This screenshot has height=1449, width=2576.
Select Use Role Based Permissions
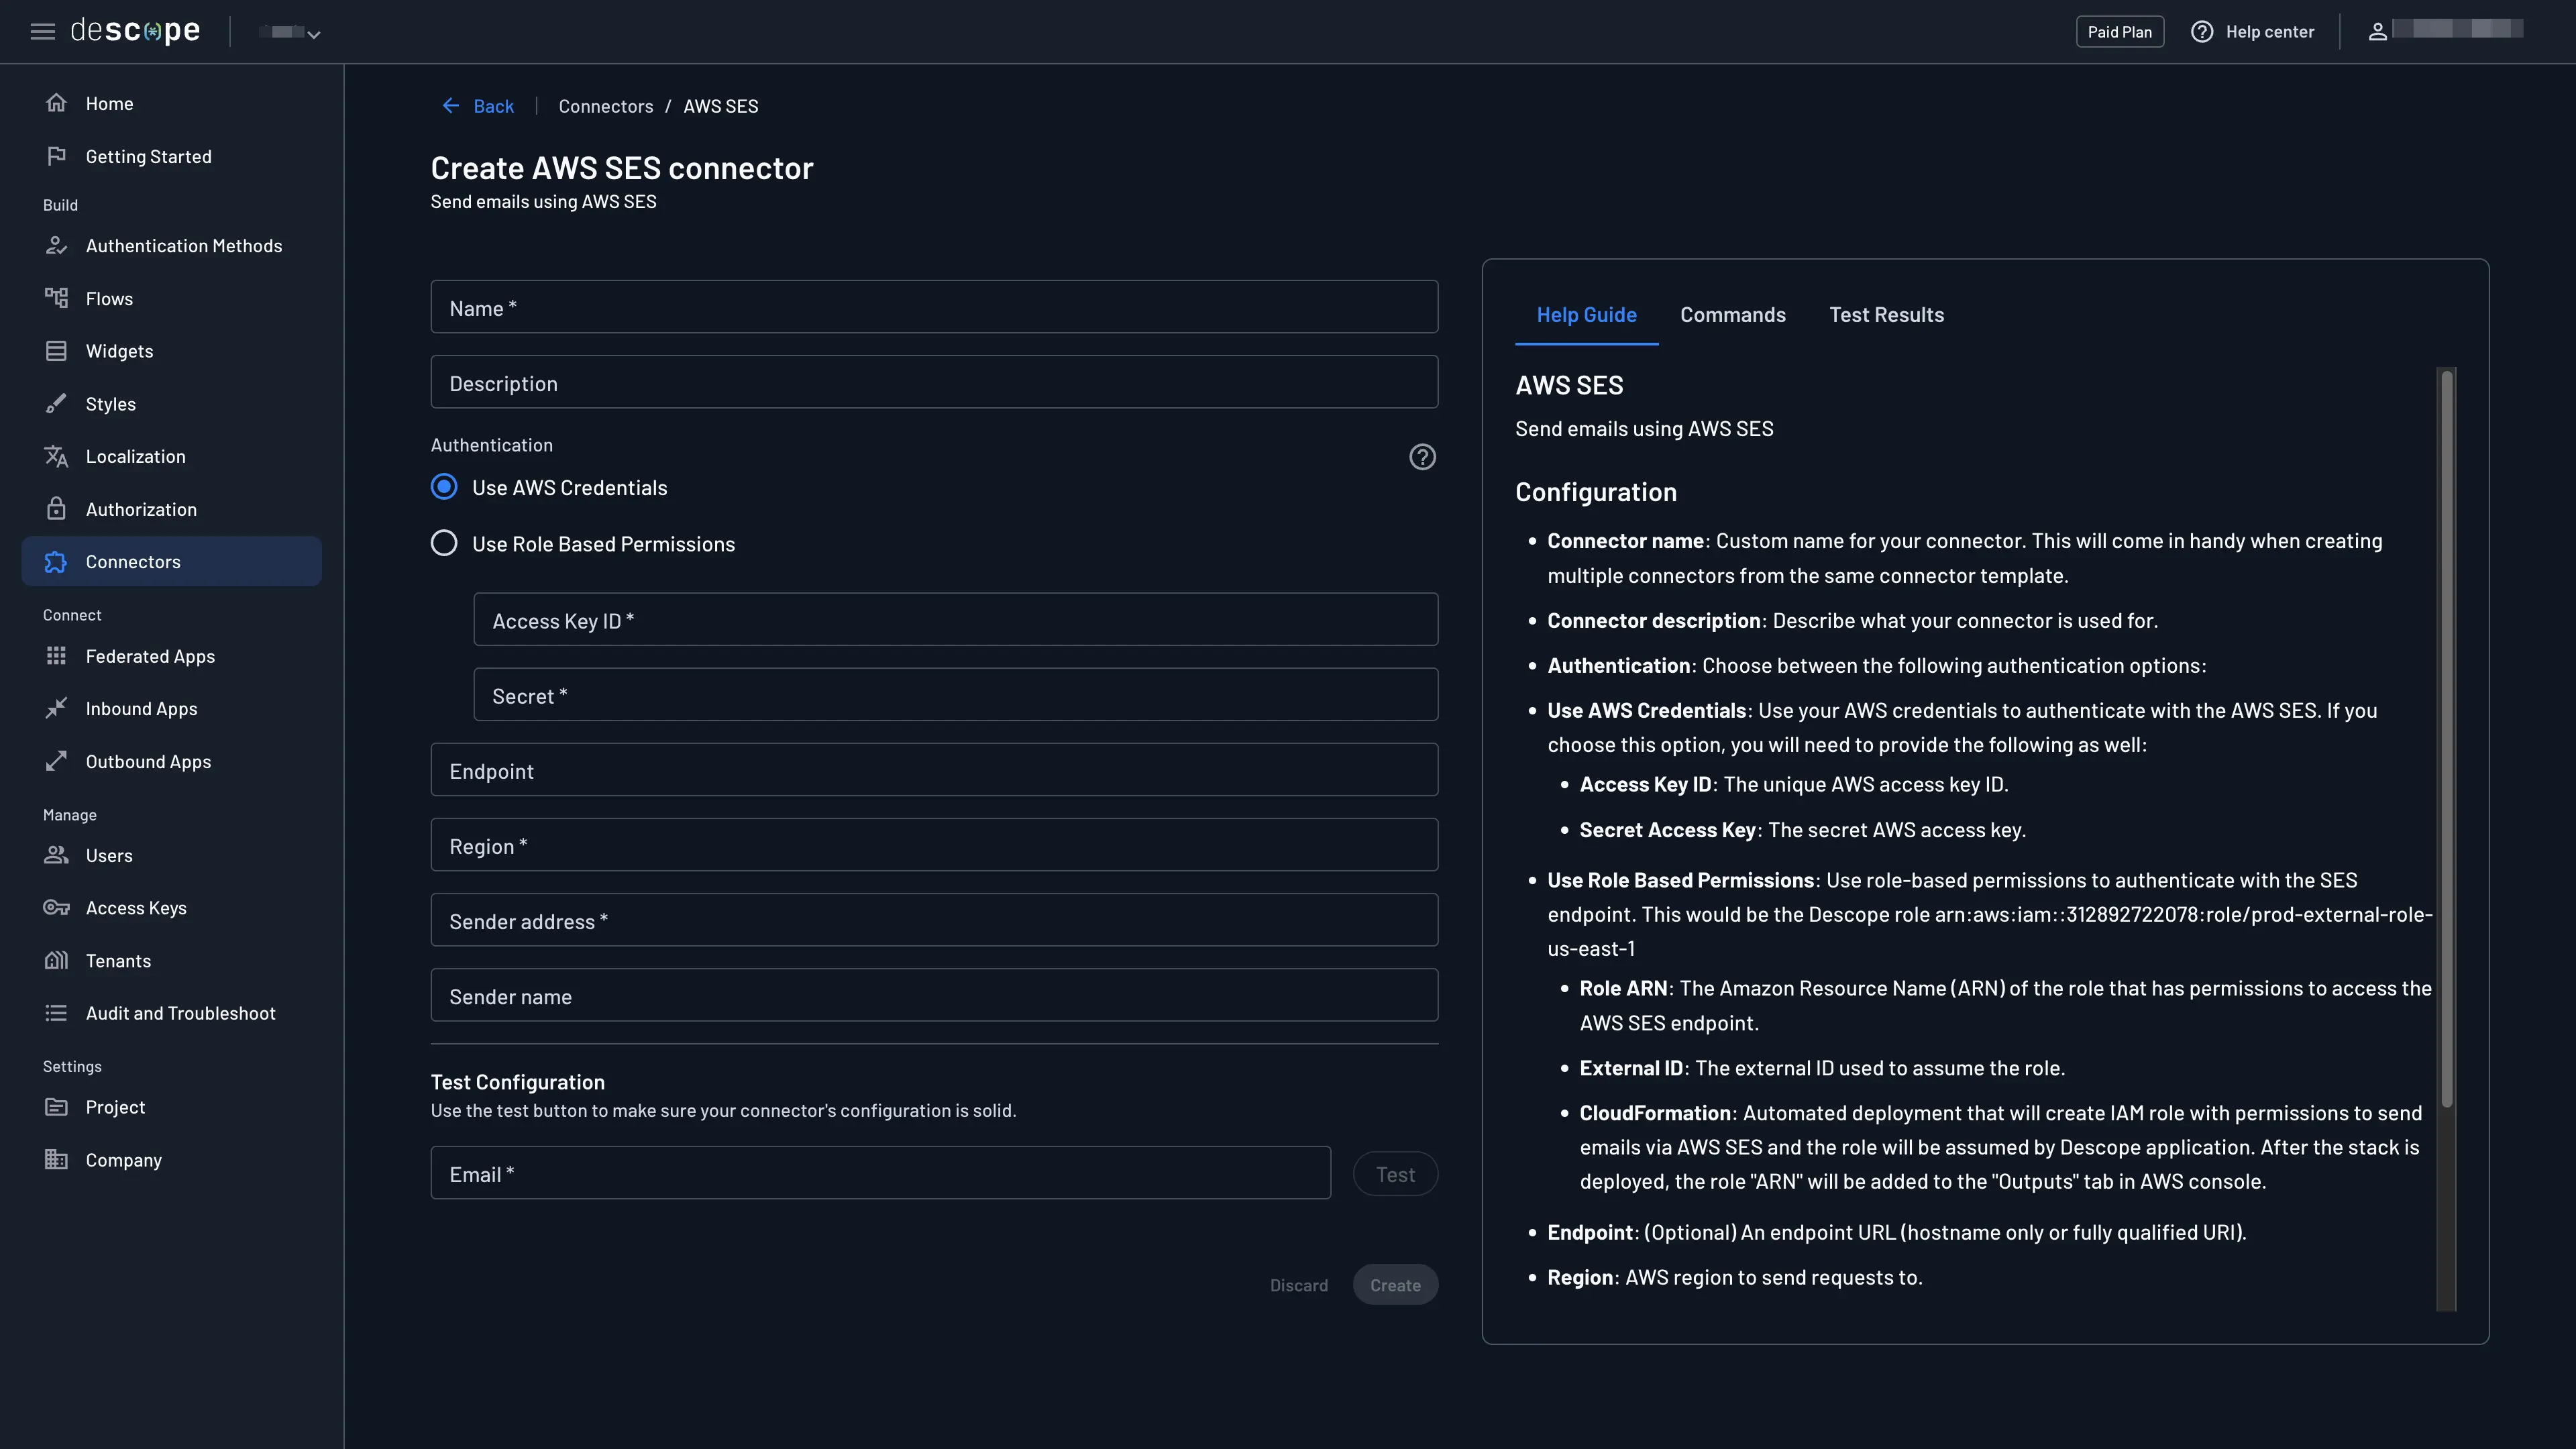coord(444,543)
